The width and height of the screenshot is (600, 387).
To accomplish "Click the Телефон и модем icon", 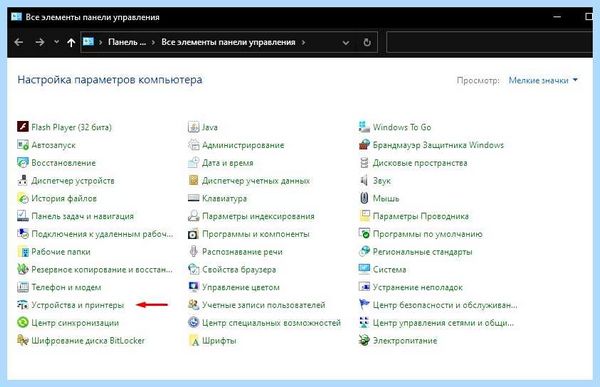I will (23, 287).
